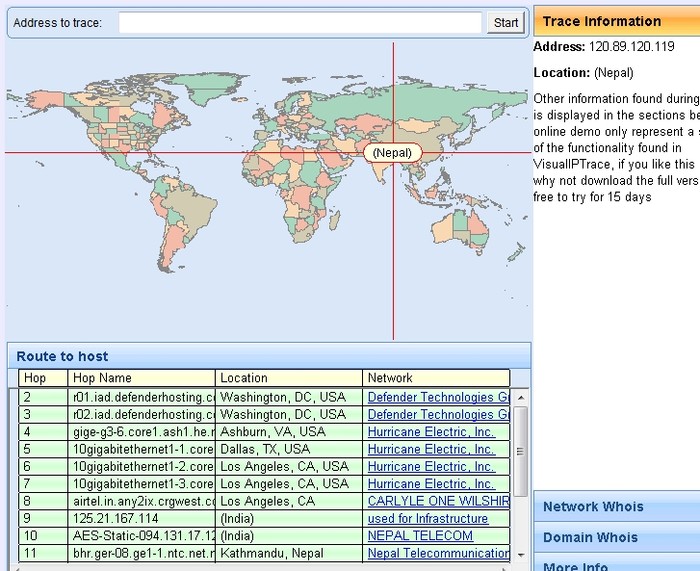Open Hurricane Electric link for Dallas hop
The height and width of the screenshot is (571, 700).
click(x=431, y=449)
